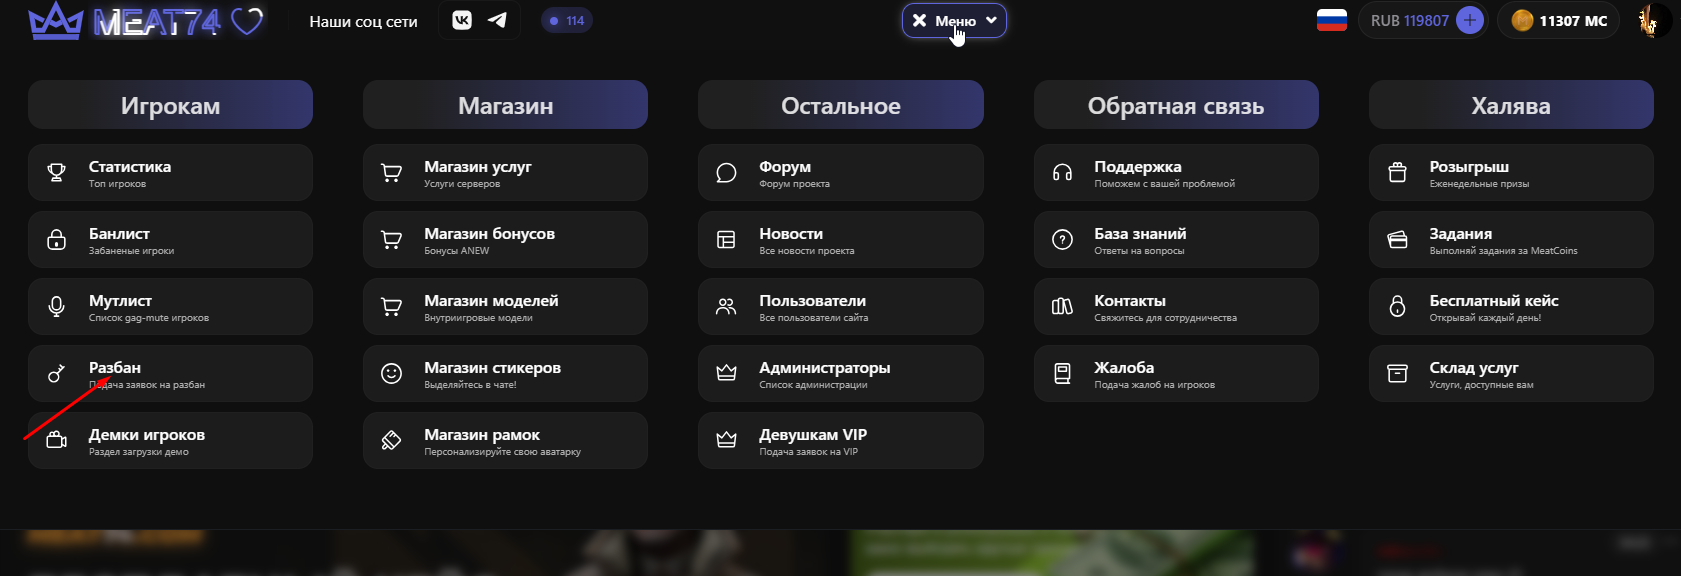Click the online counter badge 114
Viewport: 1681px width, 576px height.
[x=567, y=20]
